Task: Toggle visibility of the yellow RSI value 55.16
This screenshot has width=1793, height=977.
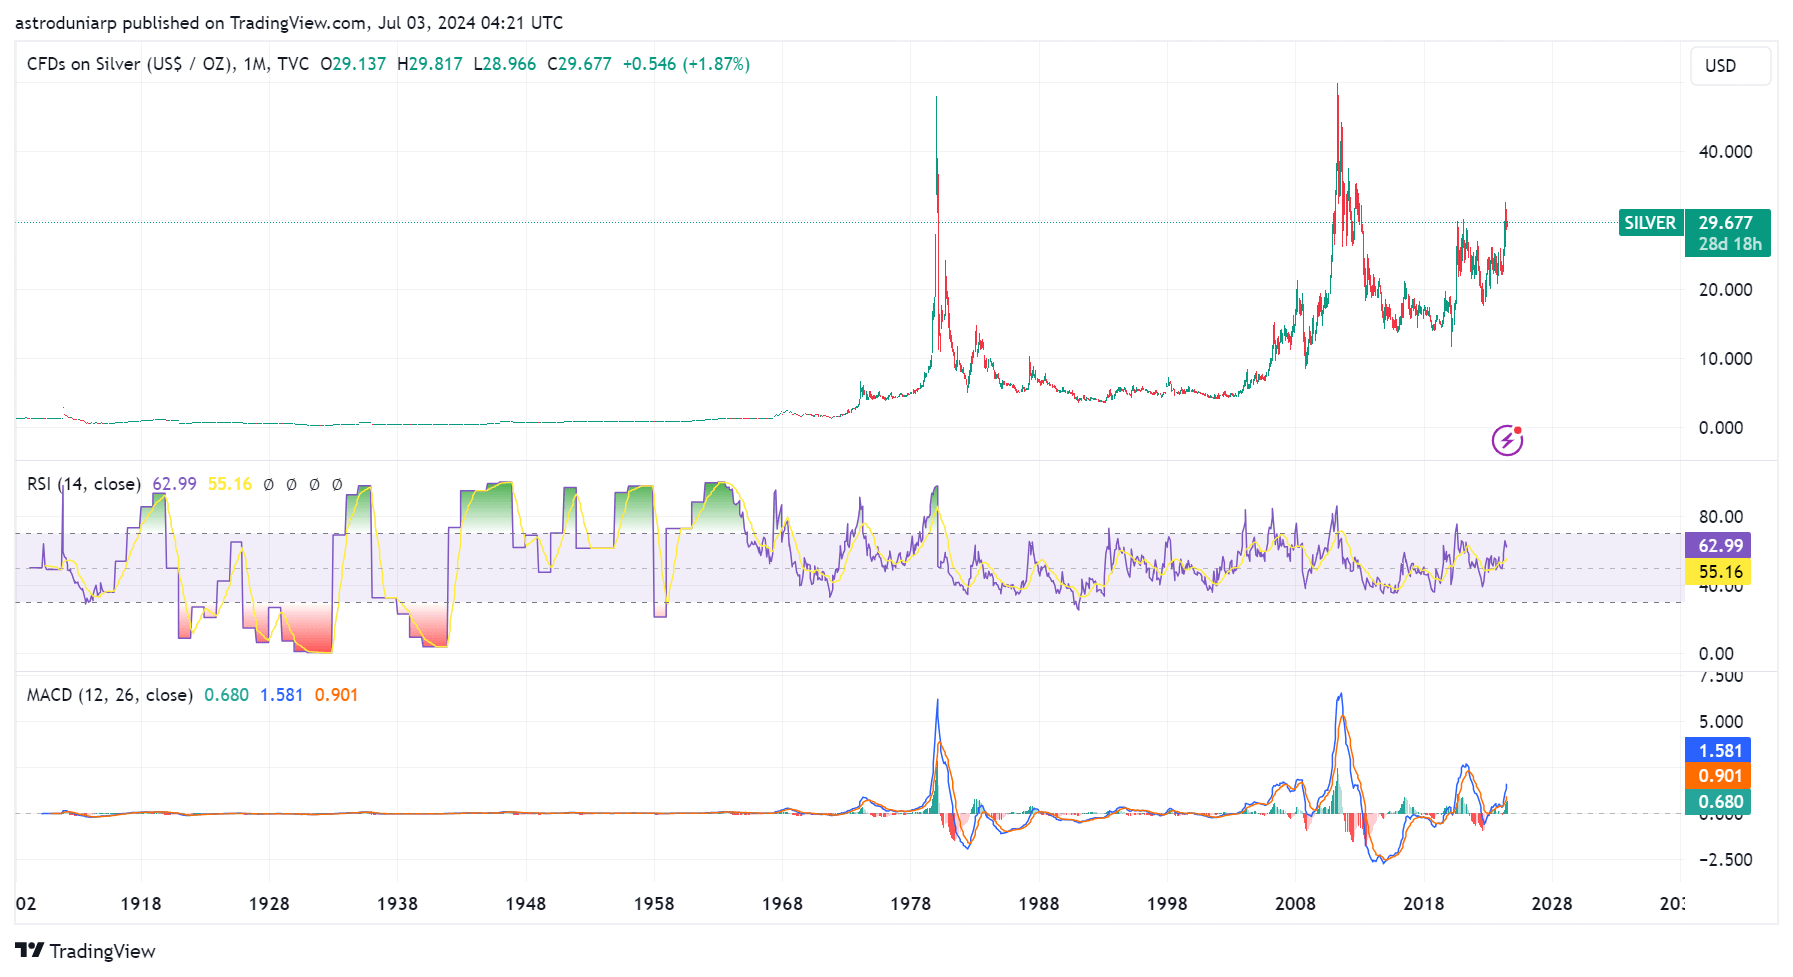Action: click(228, 483)
